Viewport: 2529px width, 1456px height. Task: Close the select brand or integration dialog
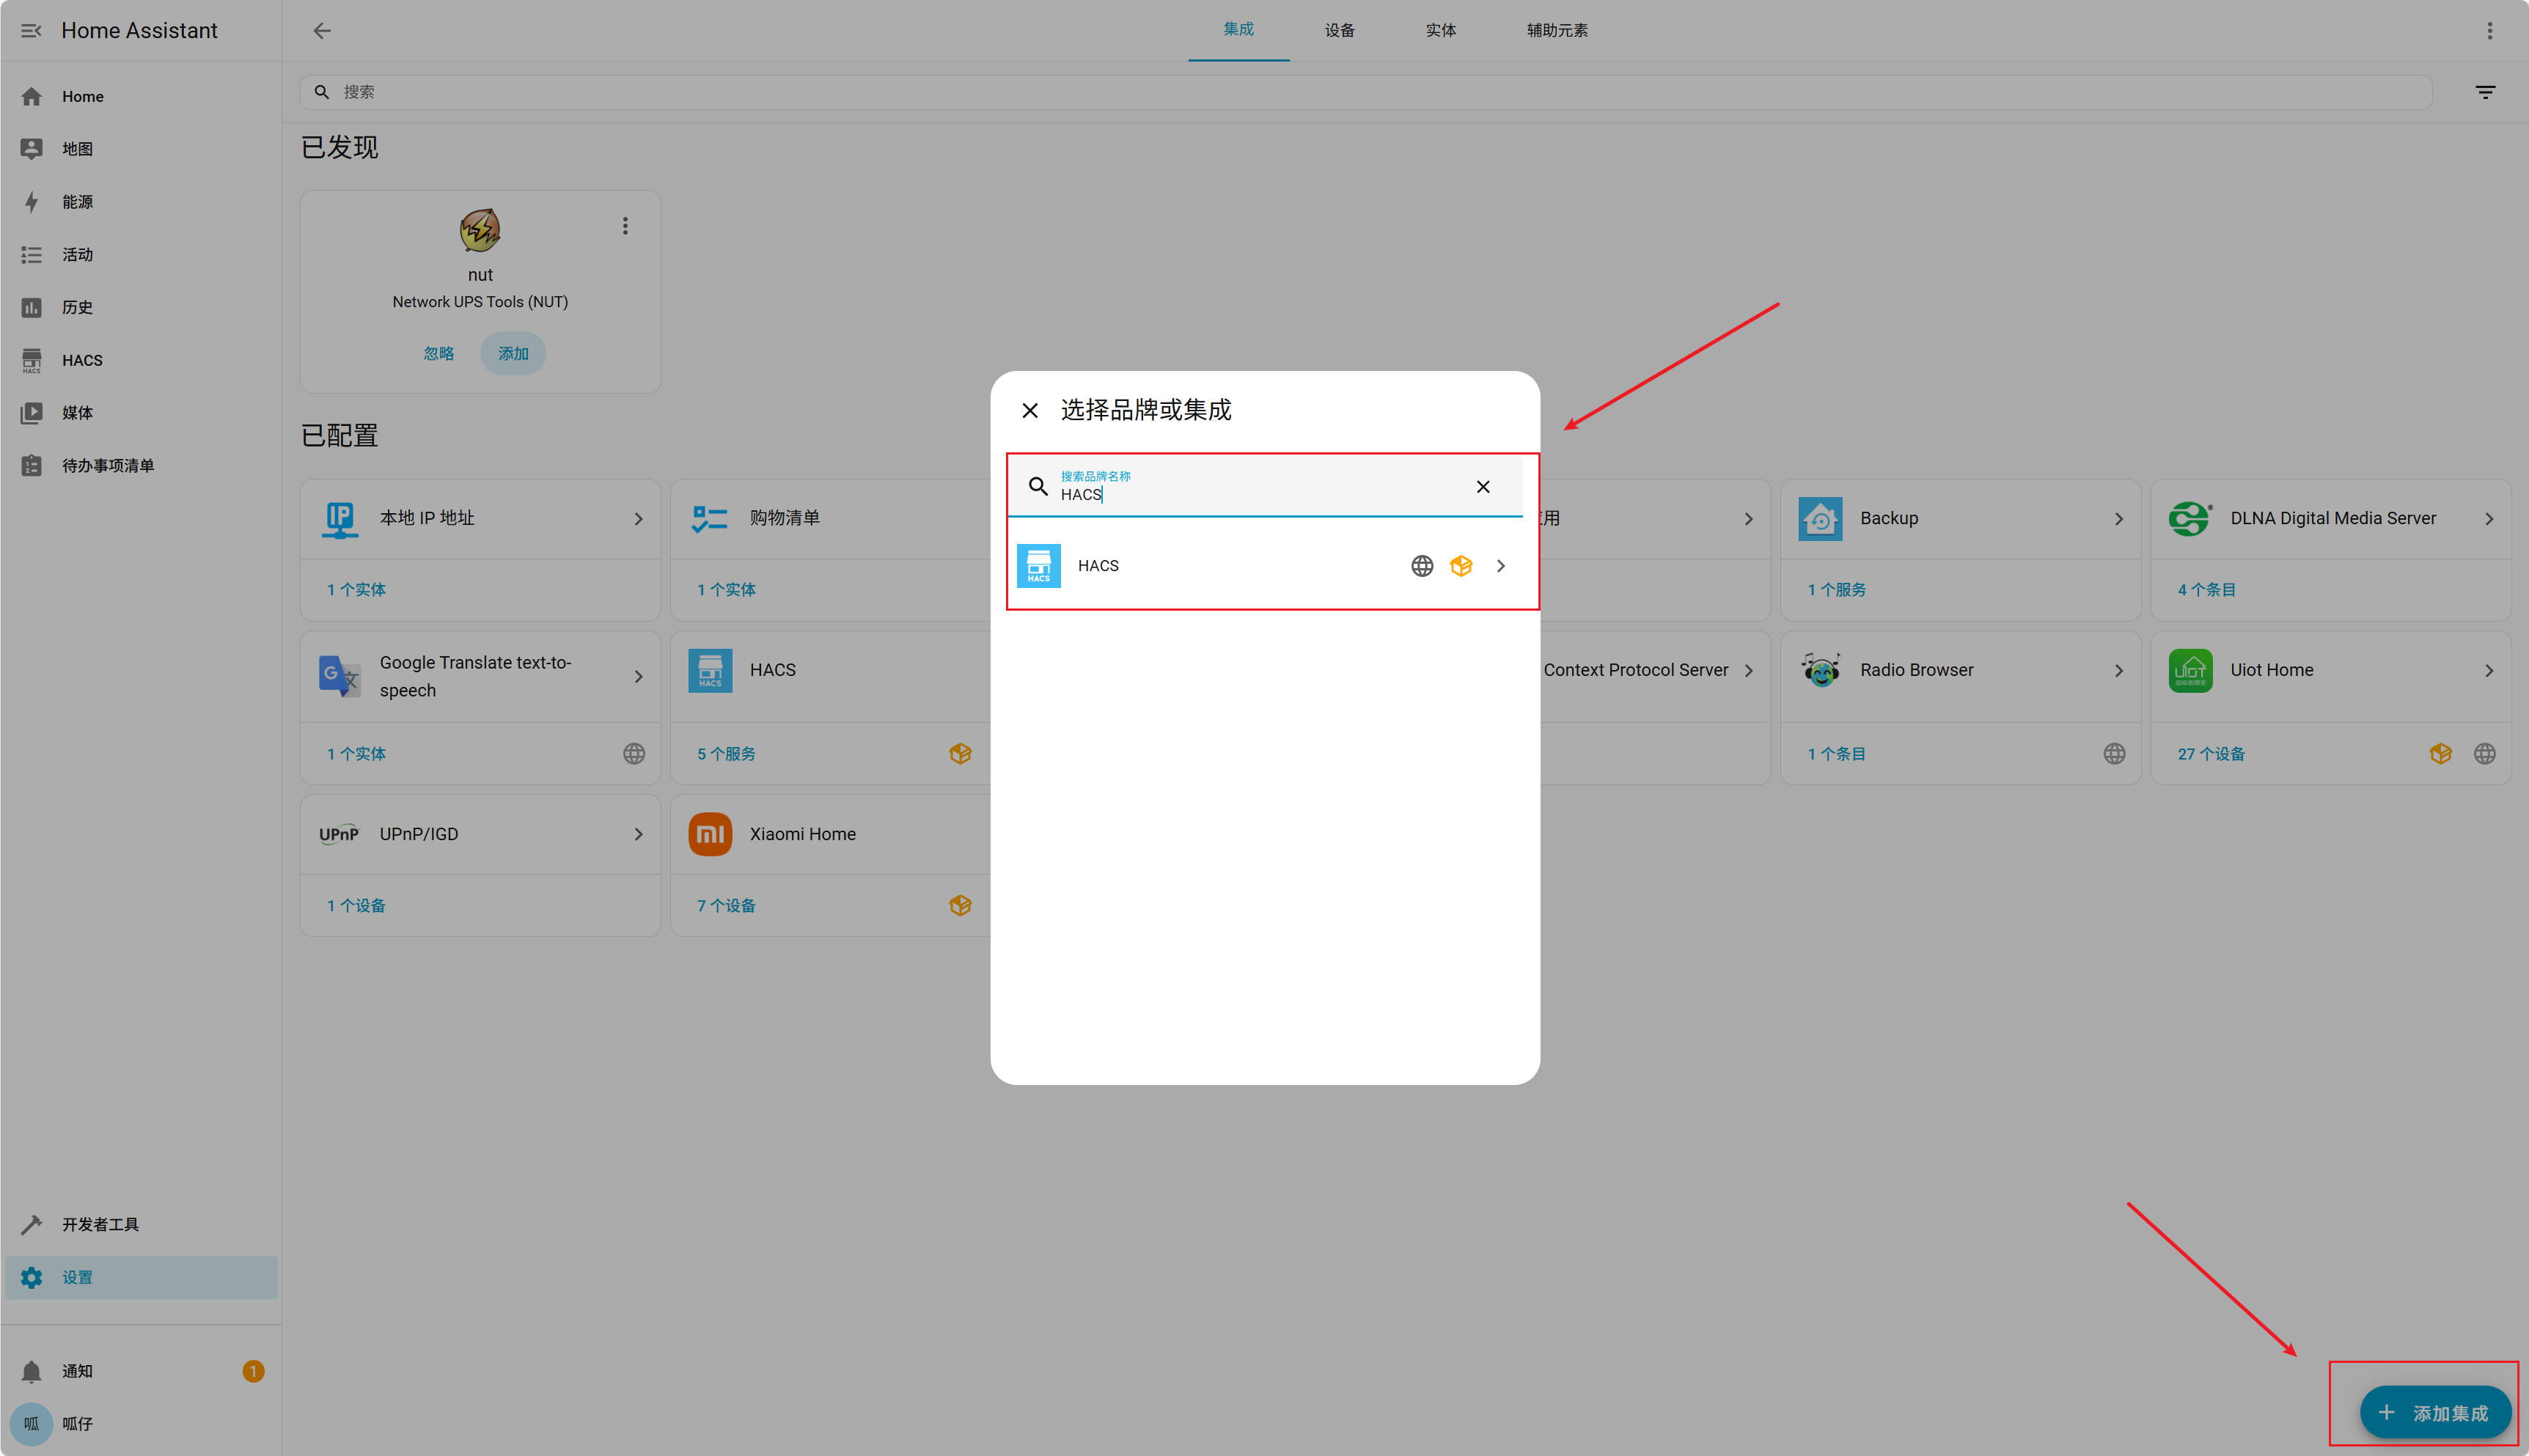pyautogui.click(x=1030, y=411)
